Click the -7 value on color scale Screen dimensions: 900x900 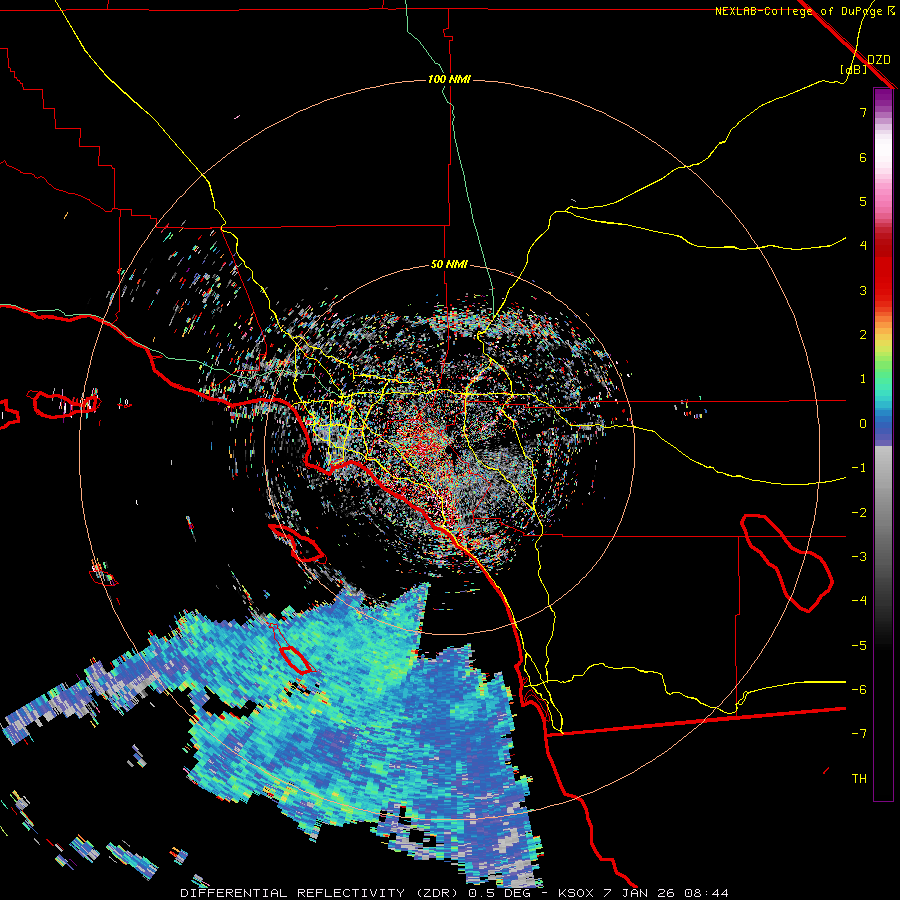tap(859, 734)
